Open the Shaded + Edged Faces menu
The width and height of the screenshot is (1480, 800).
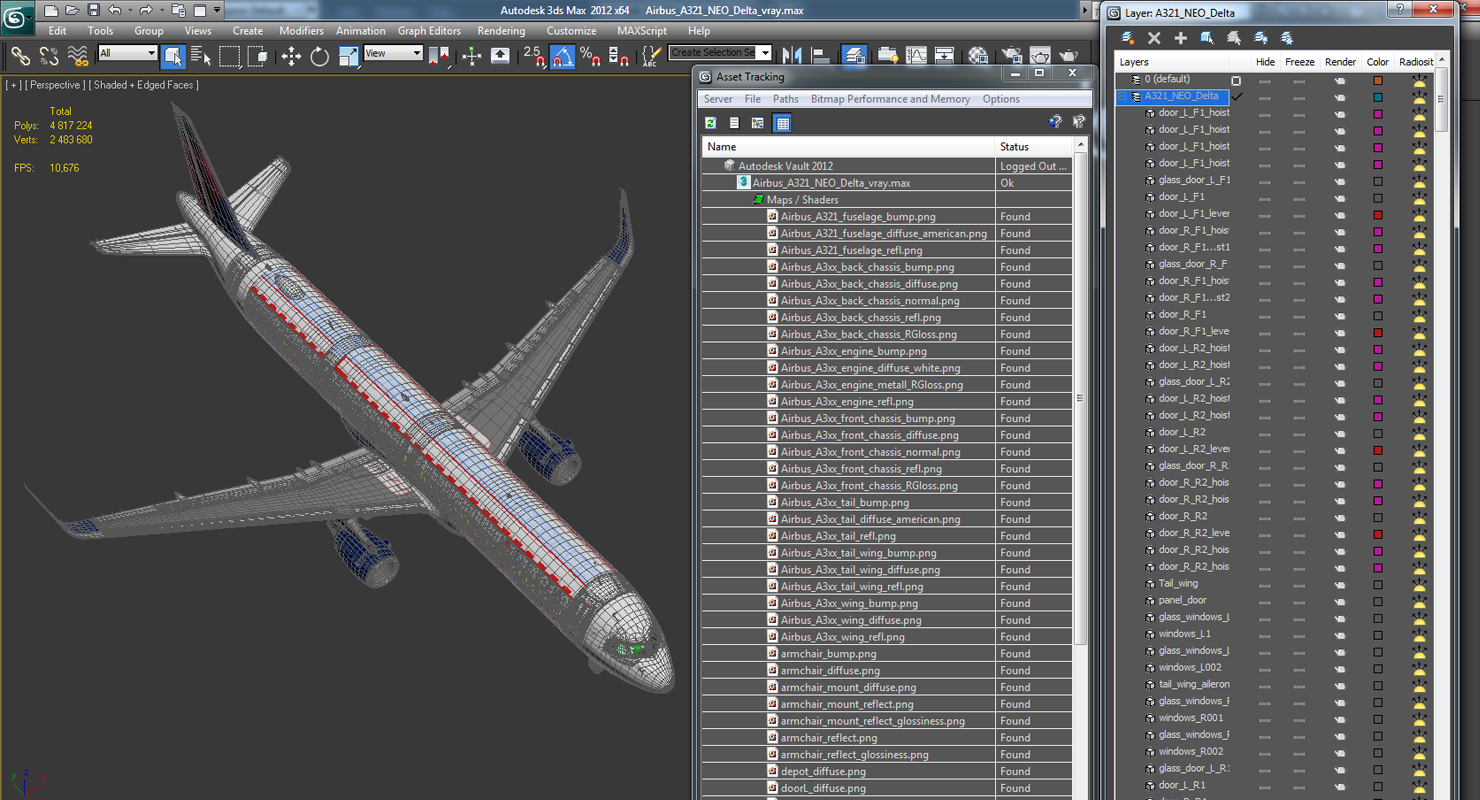pos(144,85)
